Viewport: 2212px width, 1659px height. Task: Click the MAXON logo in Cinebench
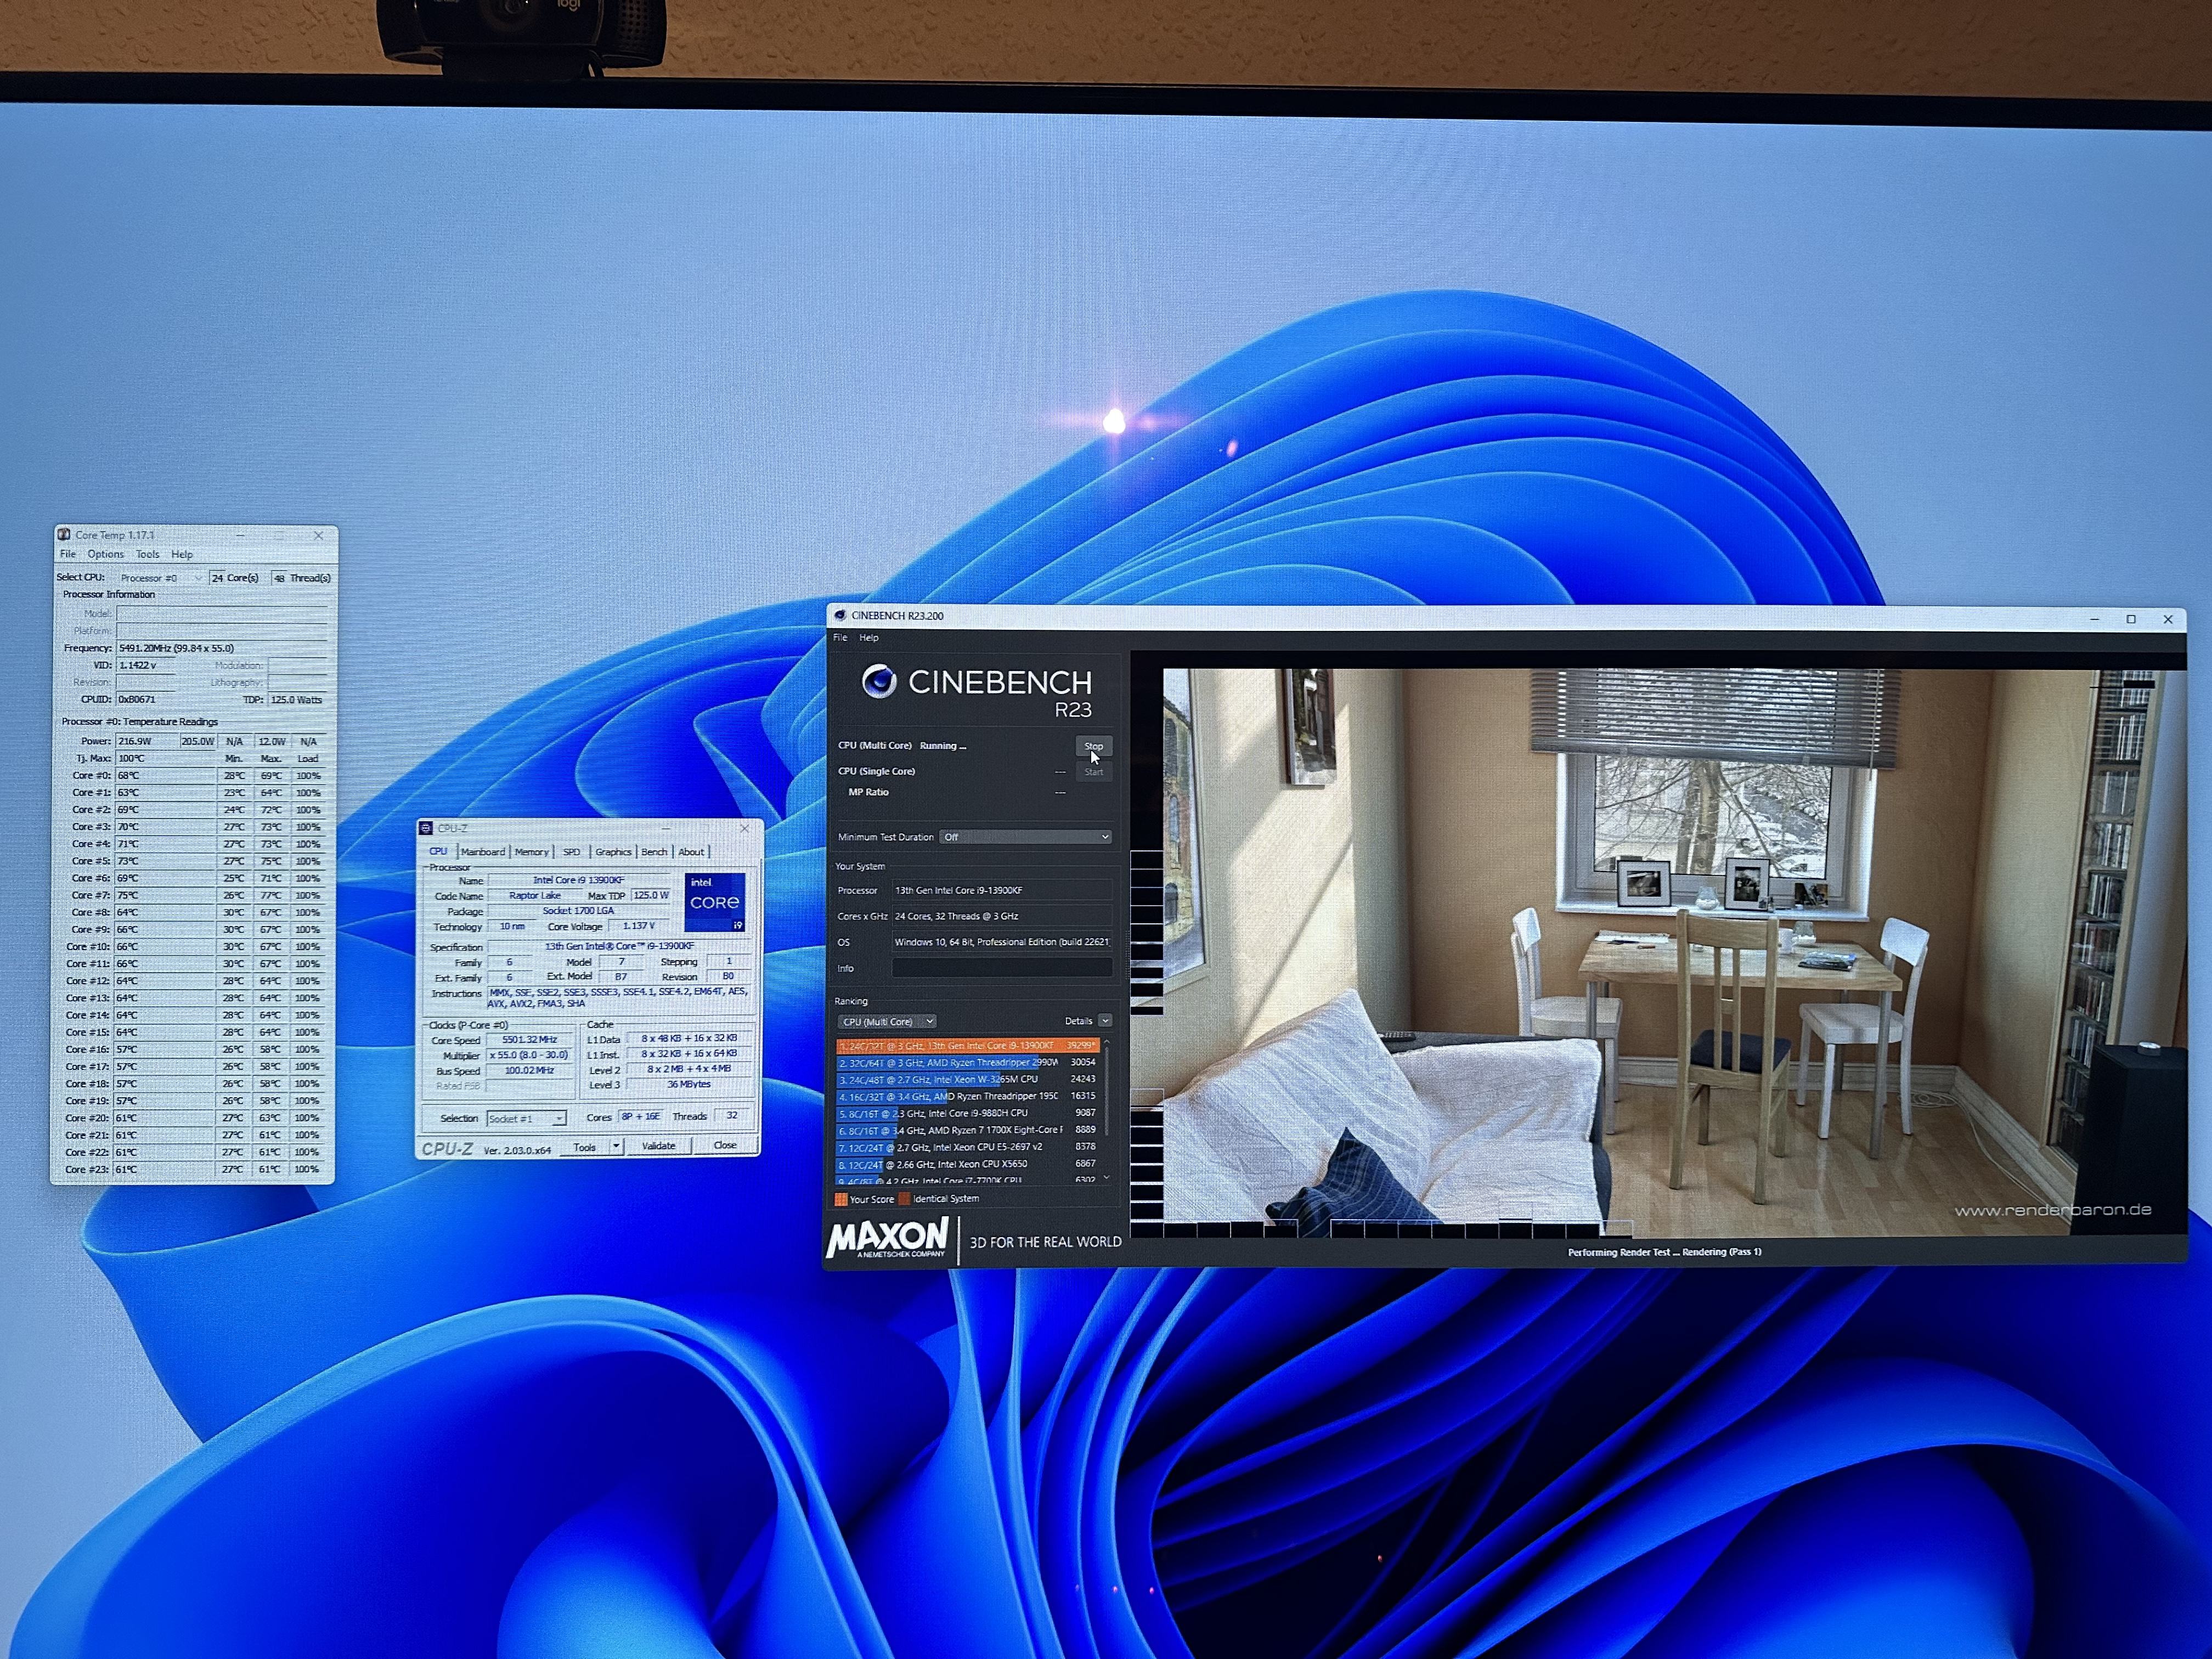click(887, 1239)
